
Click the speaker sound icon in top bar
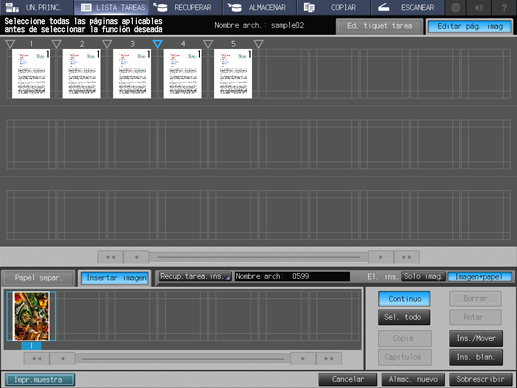click(479, 7)
